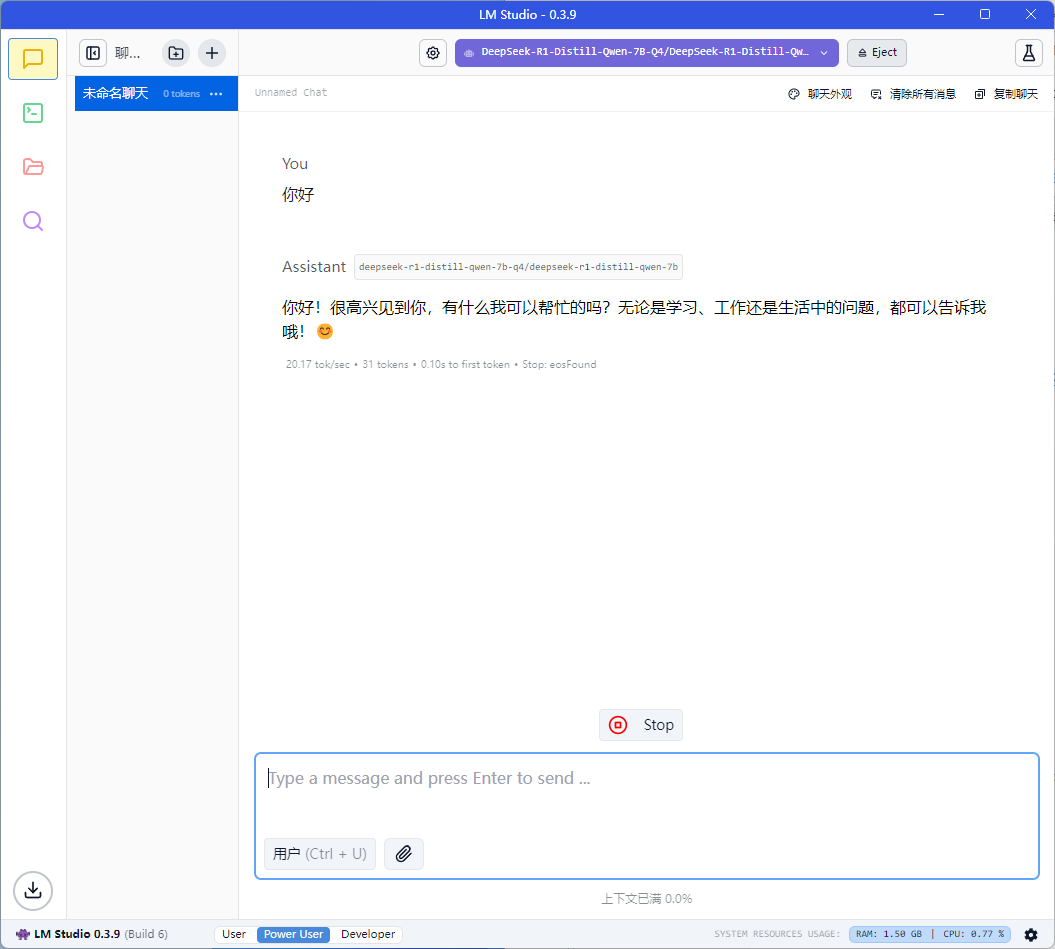Open model settings gear next to model selector

433,53
